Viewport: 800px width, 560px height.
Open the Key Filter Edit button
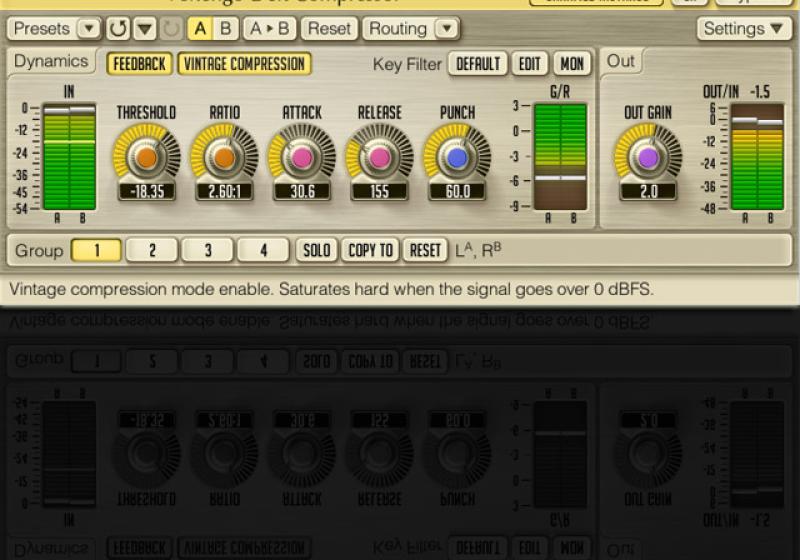point(530,64)
